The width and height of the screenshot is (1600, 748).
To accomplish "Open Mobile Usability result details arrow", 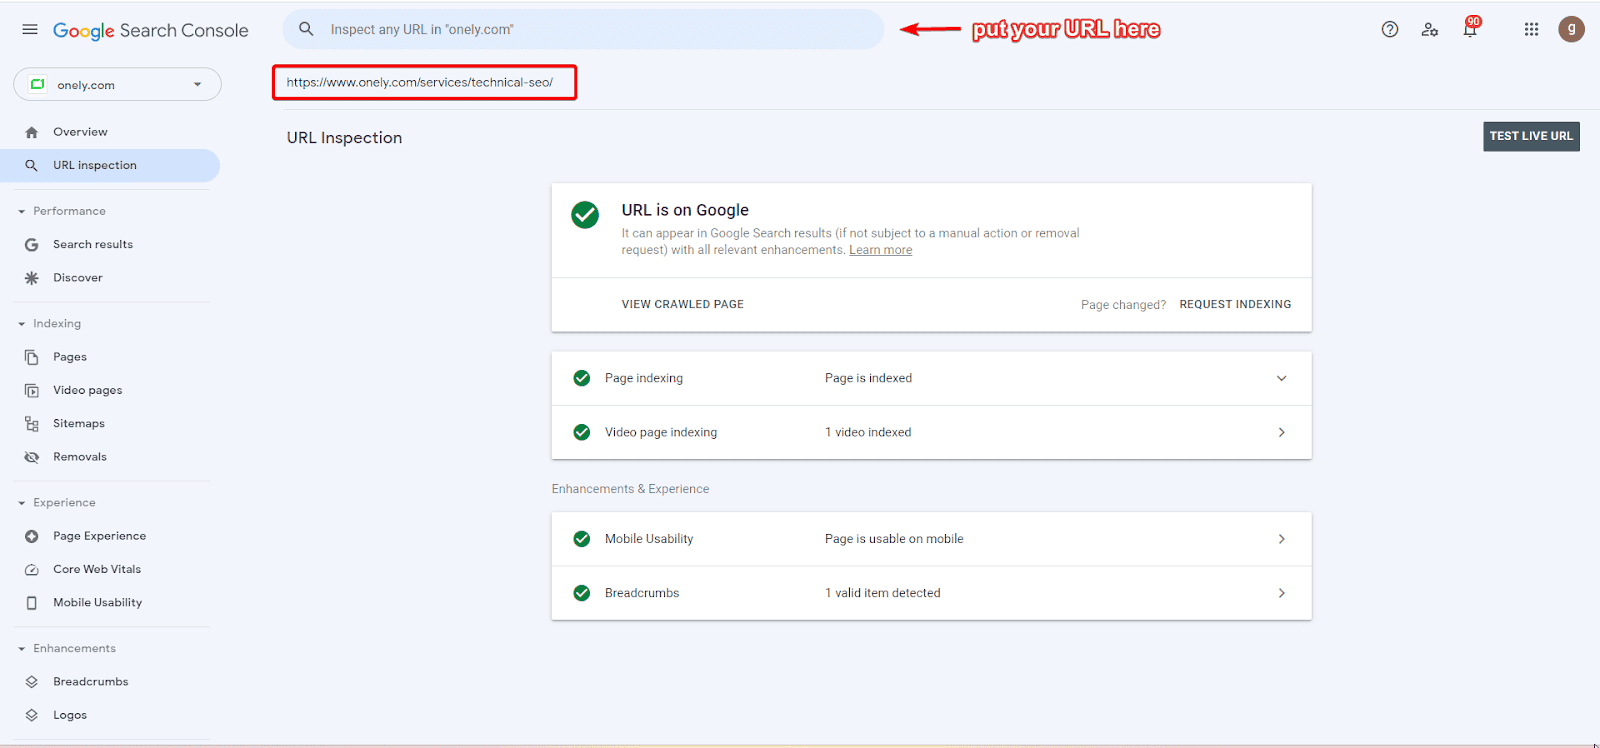I will tap(1281, 539).
